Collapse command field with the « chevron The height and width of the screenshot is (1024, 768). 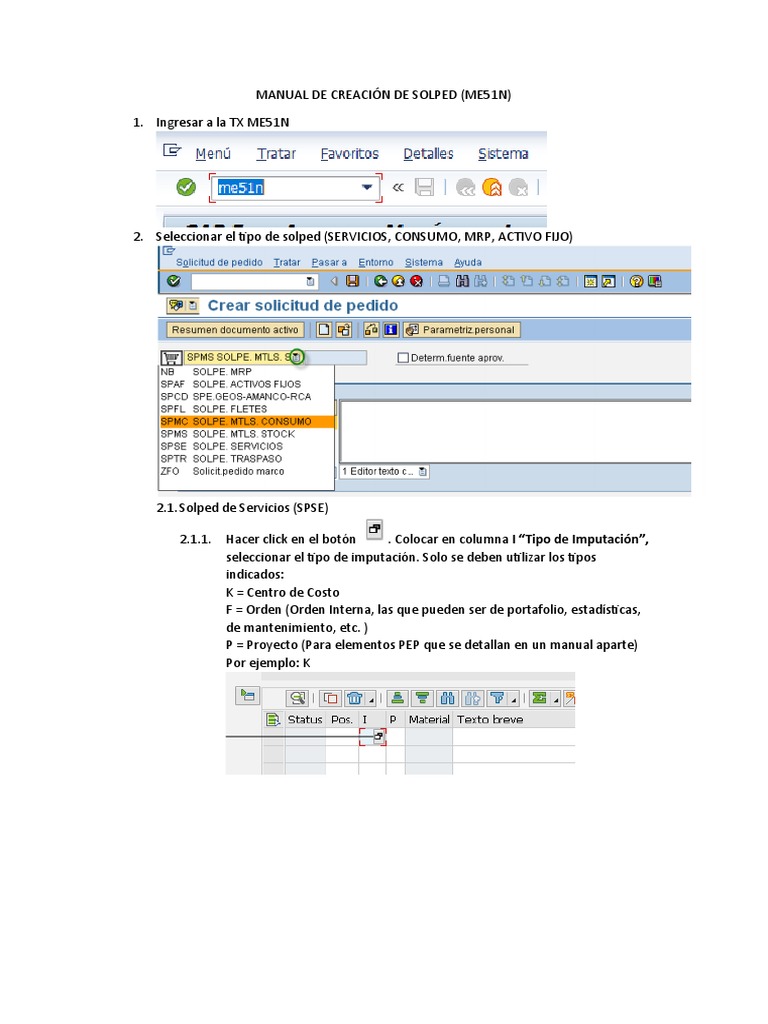[398, 187]
